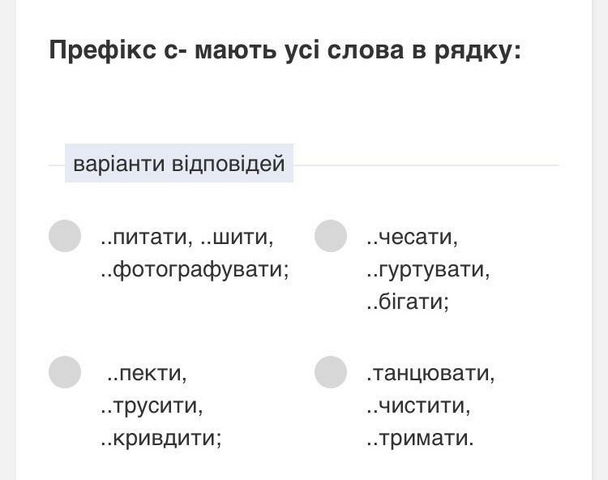The image size is (608, 480).
Task: Select the word .танцювати,
Action: [430, 373]
